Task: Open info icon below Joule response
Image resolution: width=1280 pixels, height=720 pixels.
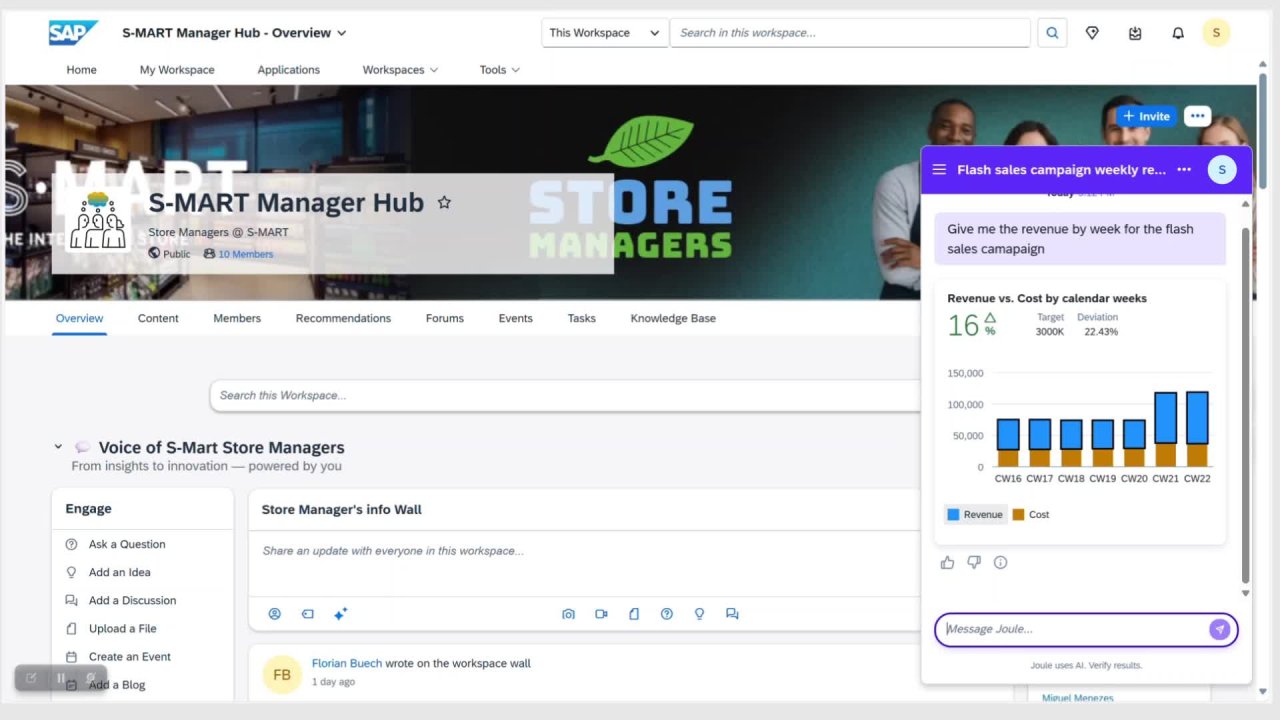Action: coord(1000,563)
